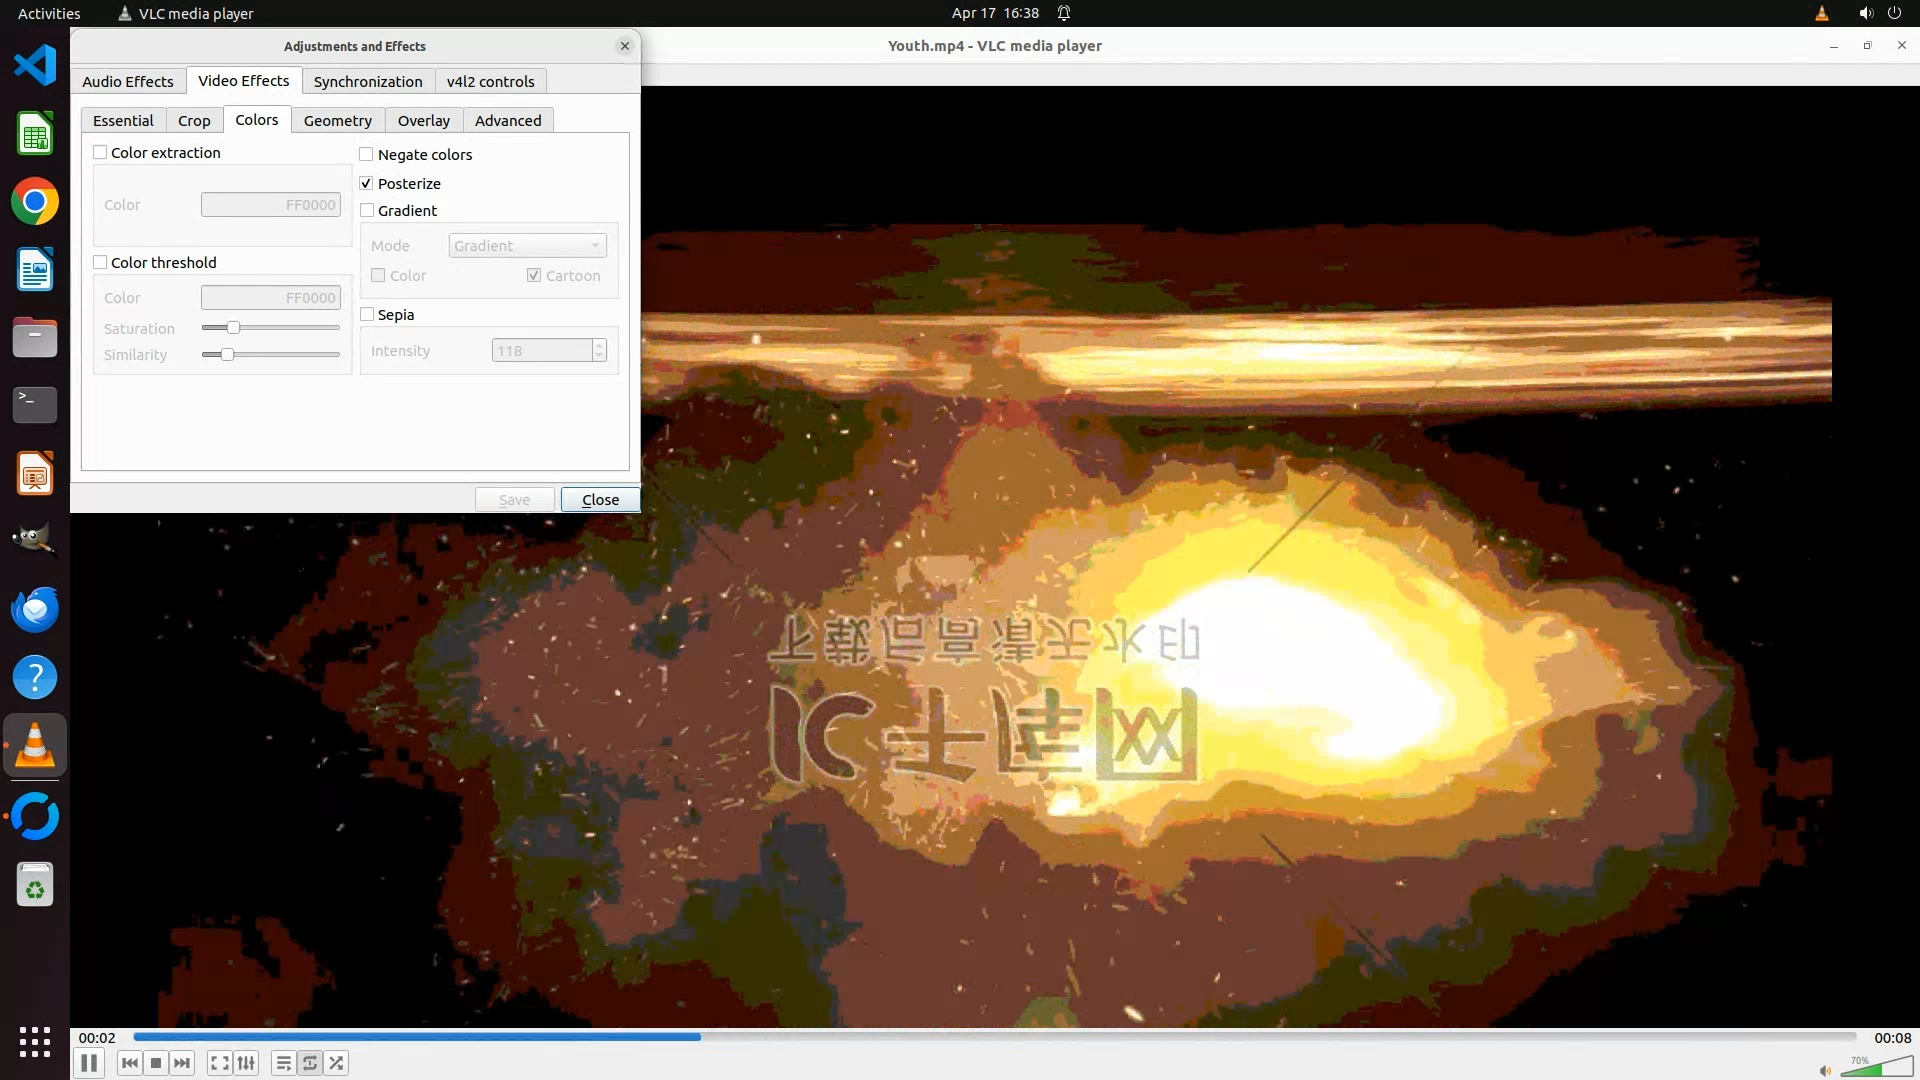The height and width of the screenshot is (1080, 1920).
Task: Toggle fullscreen video mode
Action: [x=220, y=1063]
